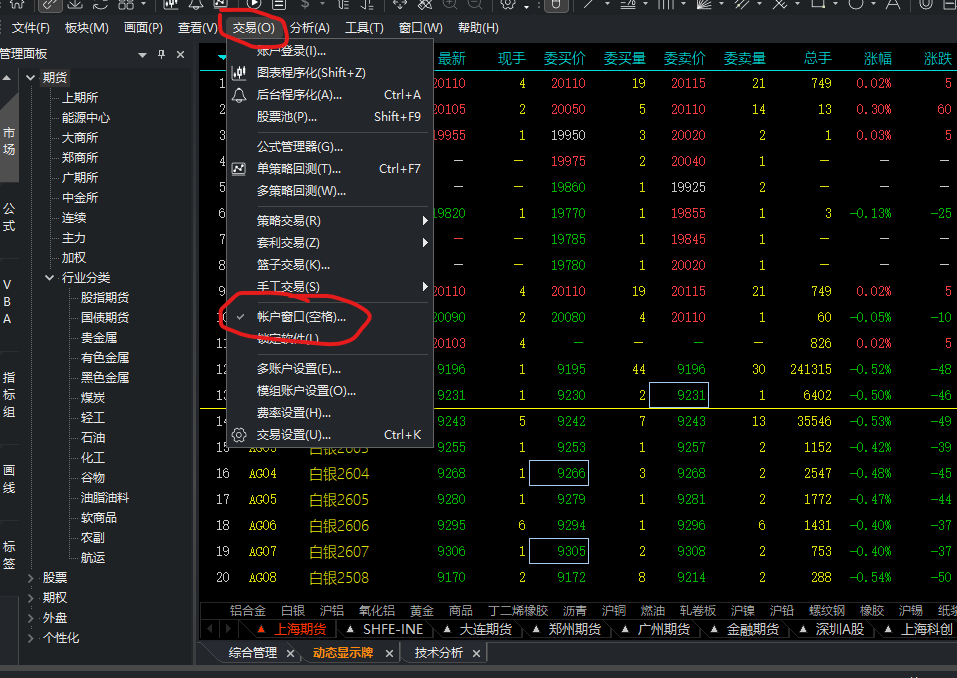The image size is (957, 678).
Task: Click the column dropdown triangle at the table header
Action: [222, 57]
